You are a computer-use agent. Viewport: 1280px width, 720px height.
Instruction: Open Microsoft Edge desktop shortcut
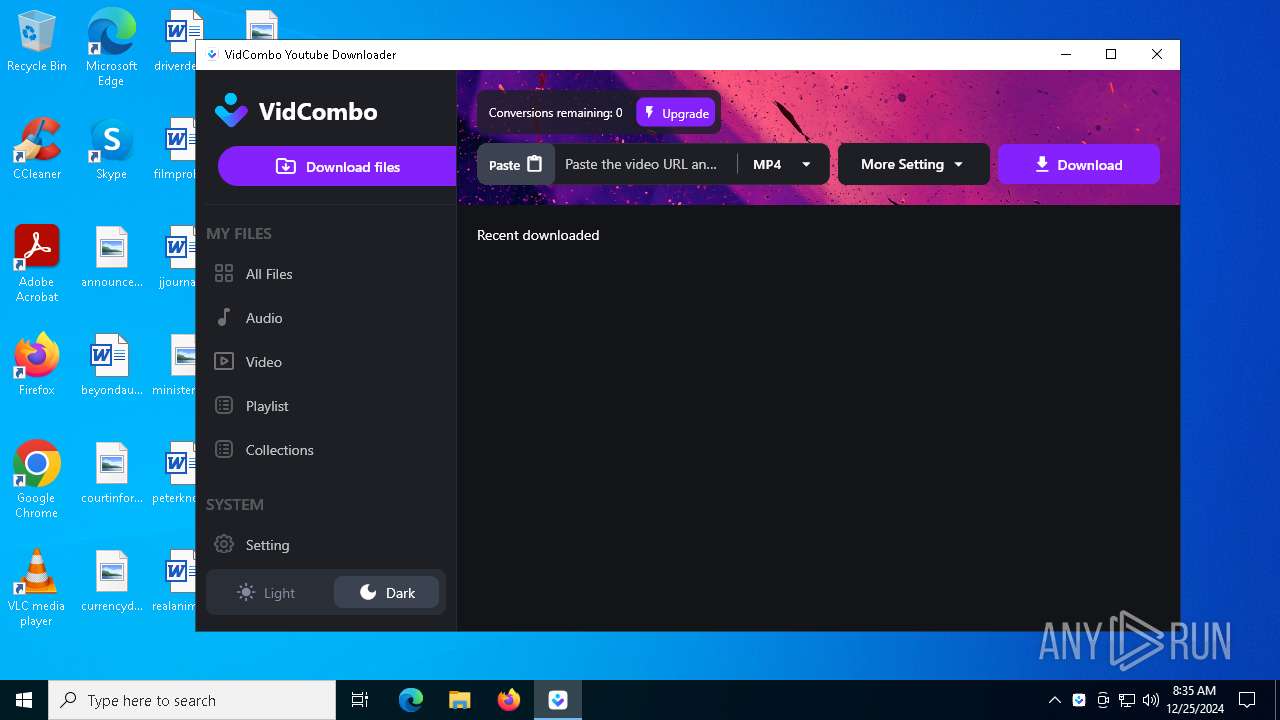pyautogui.click(x=111, y=47)
